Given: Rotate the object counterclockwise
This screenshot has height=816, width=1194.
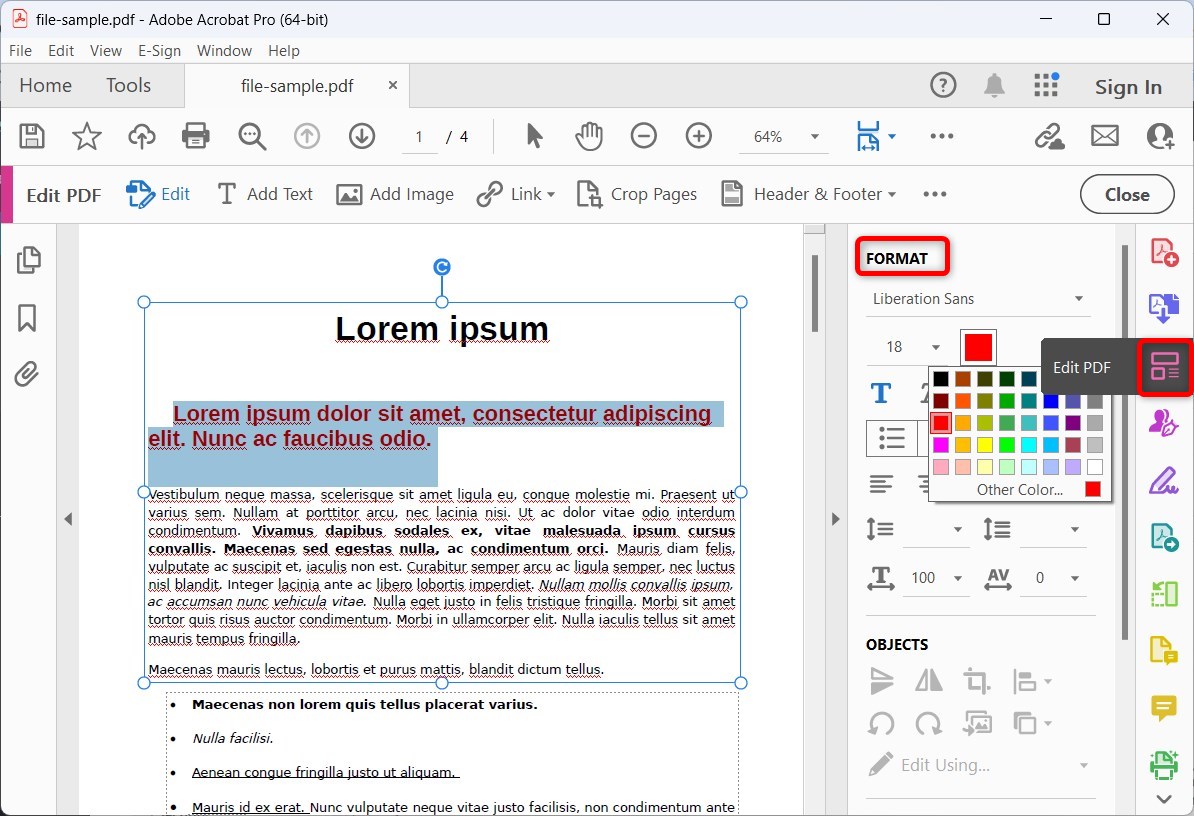Looking at the screenshot, I should 881,723.
